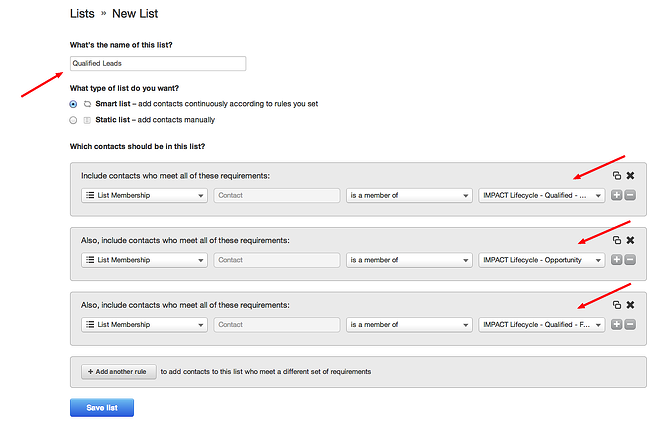Delete the third rule group with X
Viewport: 656px width, 421px height.
coord(630,305)
